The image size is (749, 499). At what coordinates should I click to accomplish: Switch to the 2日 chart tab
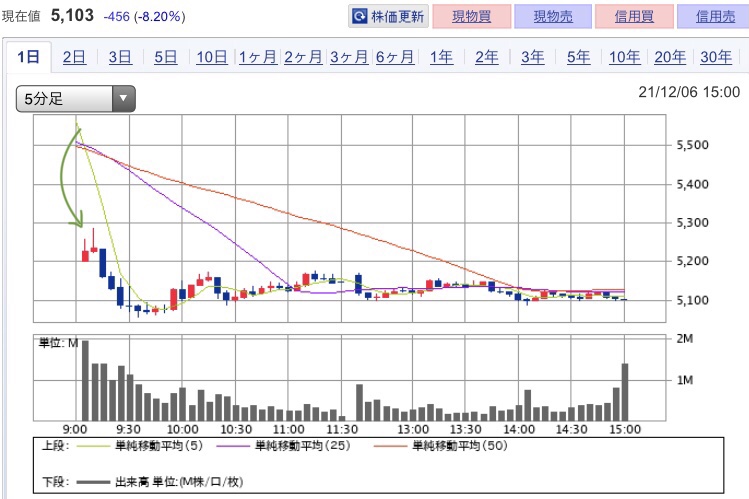pos(74,57)
